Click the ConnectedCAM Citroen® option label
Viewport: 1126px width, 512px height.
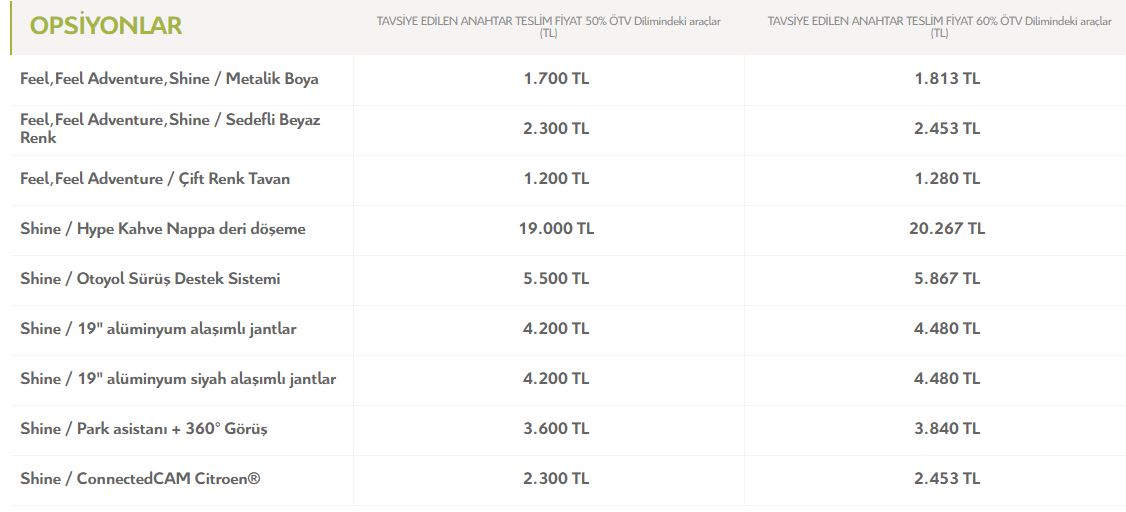(x=140, y=478)
